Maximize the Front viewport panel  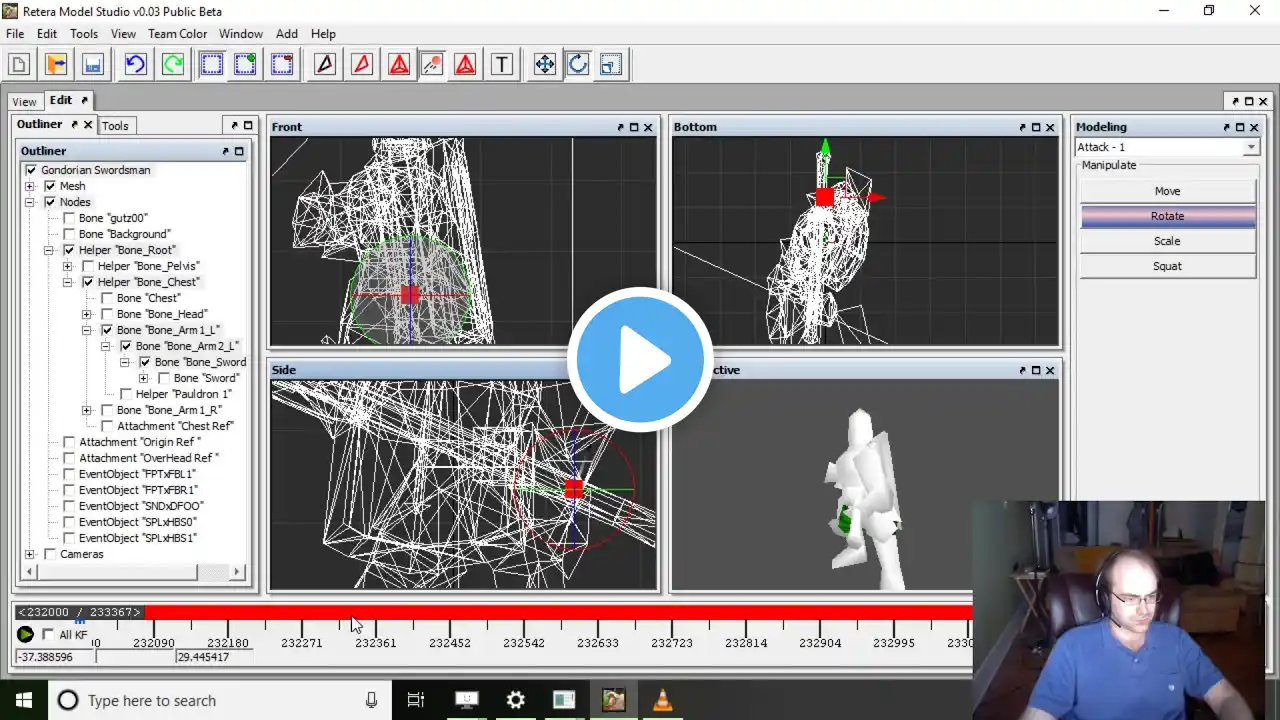tap(634, 127)
